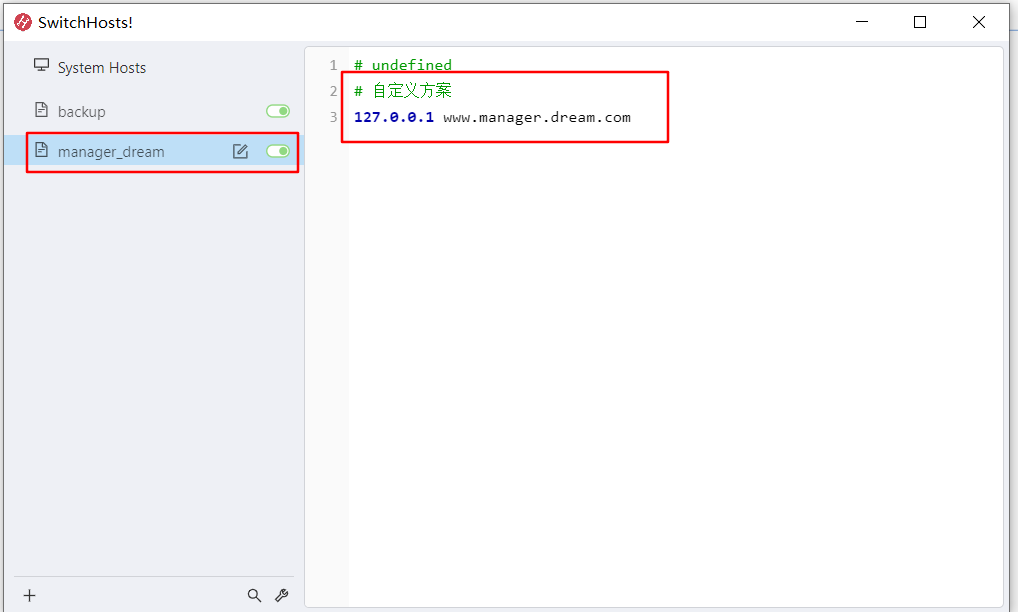
Task: Click the backup file icon
Action: click(x=42, y=110)
